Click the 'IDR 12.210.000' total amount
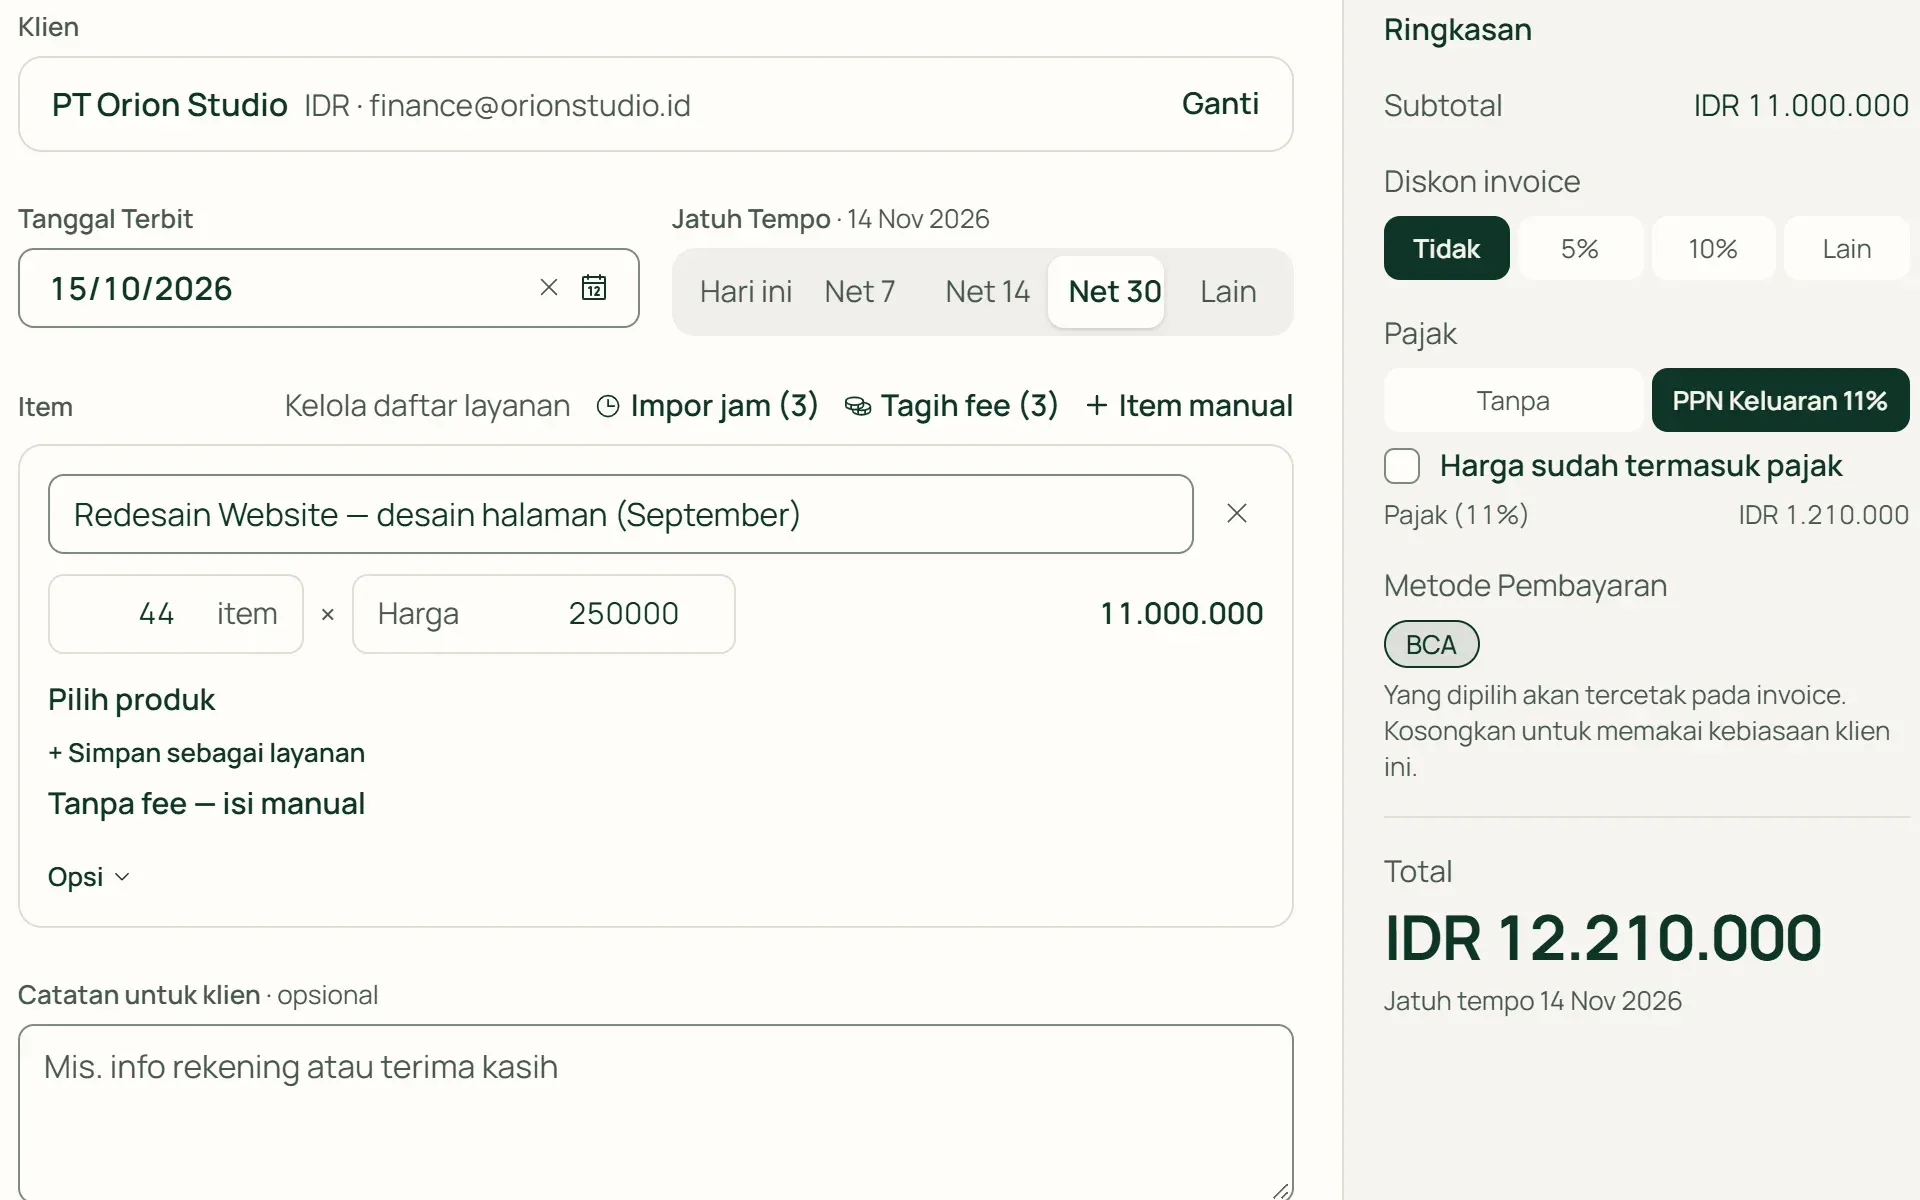 coord(1603,938)
